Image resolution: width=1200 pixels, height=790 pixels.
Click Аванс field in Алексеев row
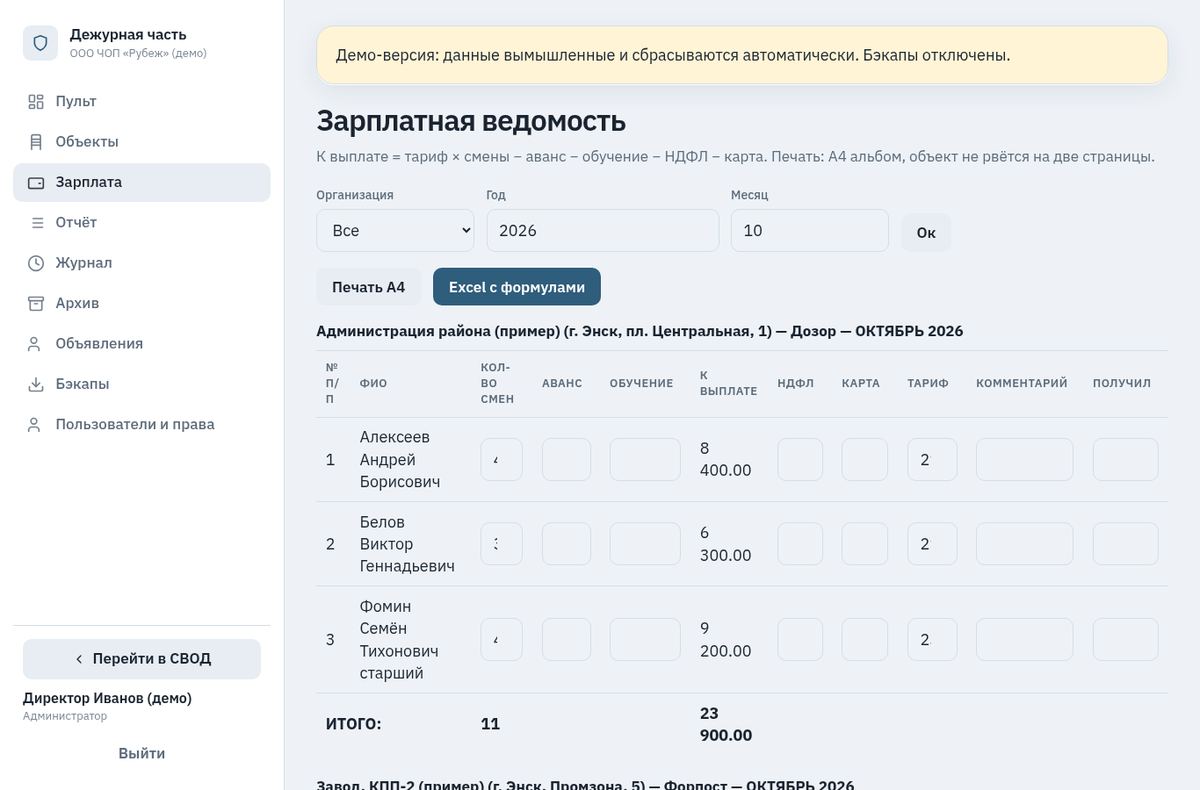(566, 460)
